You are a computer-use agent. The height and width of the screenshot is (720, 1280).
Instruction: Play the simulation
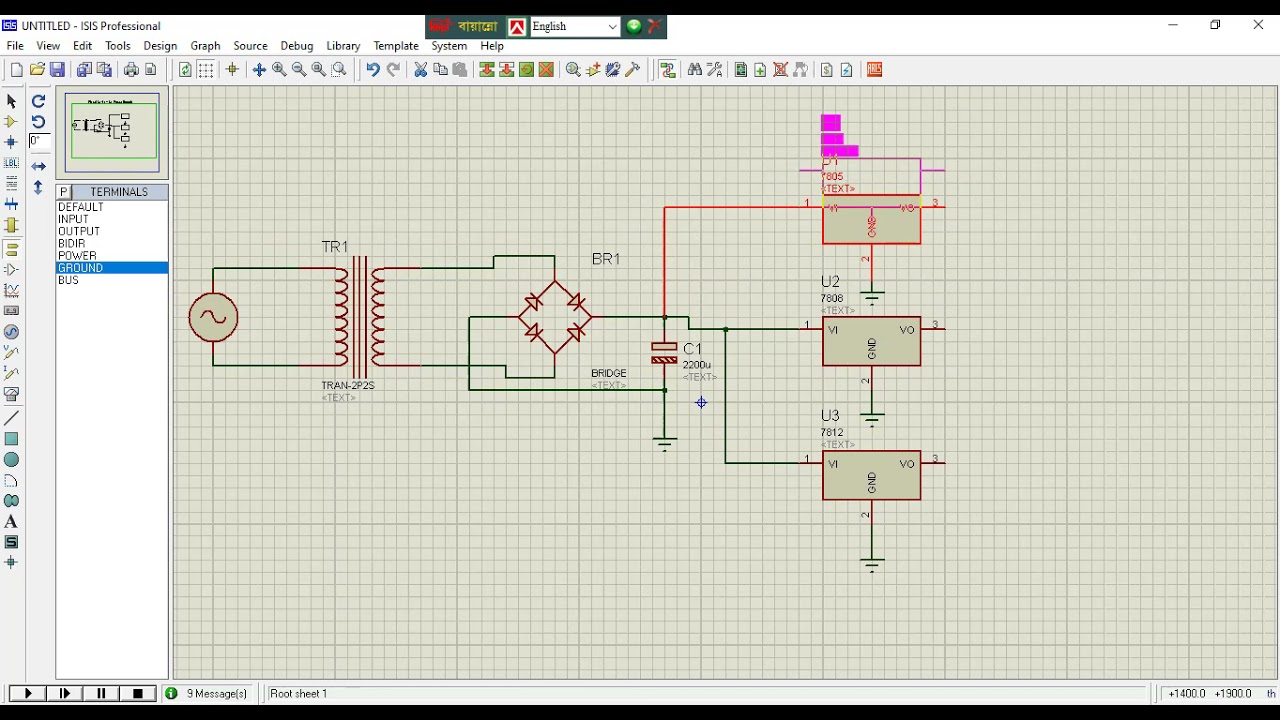[x=28, y=693]
